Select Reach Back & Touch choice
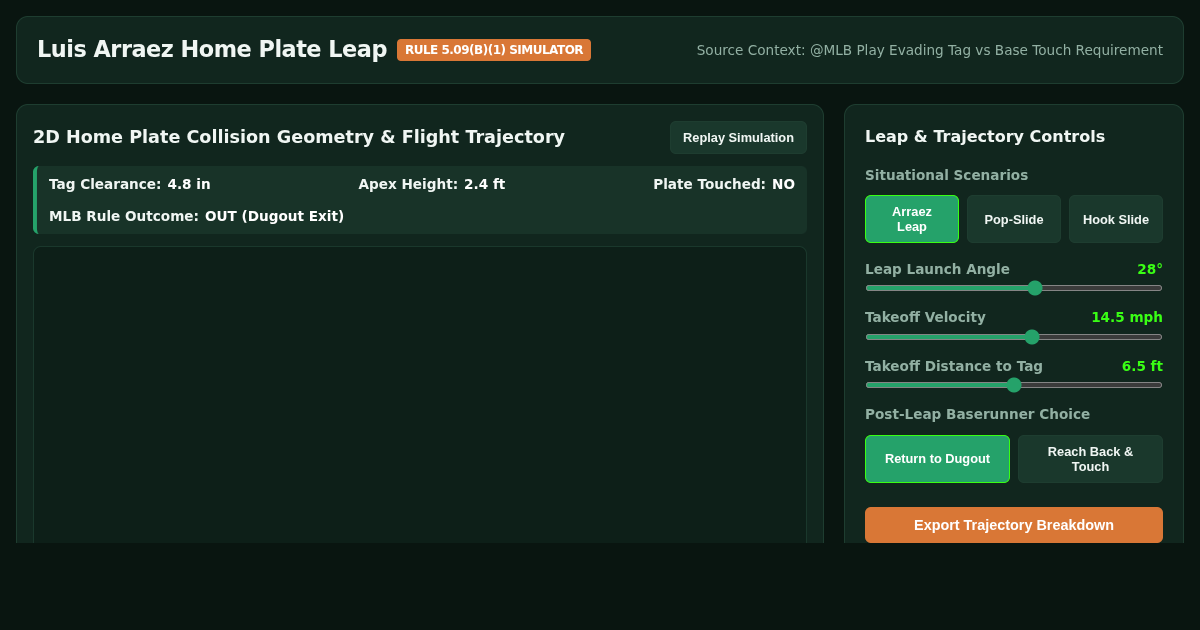 pyautogui.click(x=1090, y=459)
